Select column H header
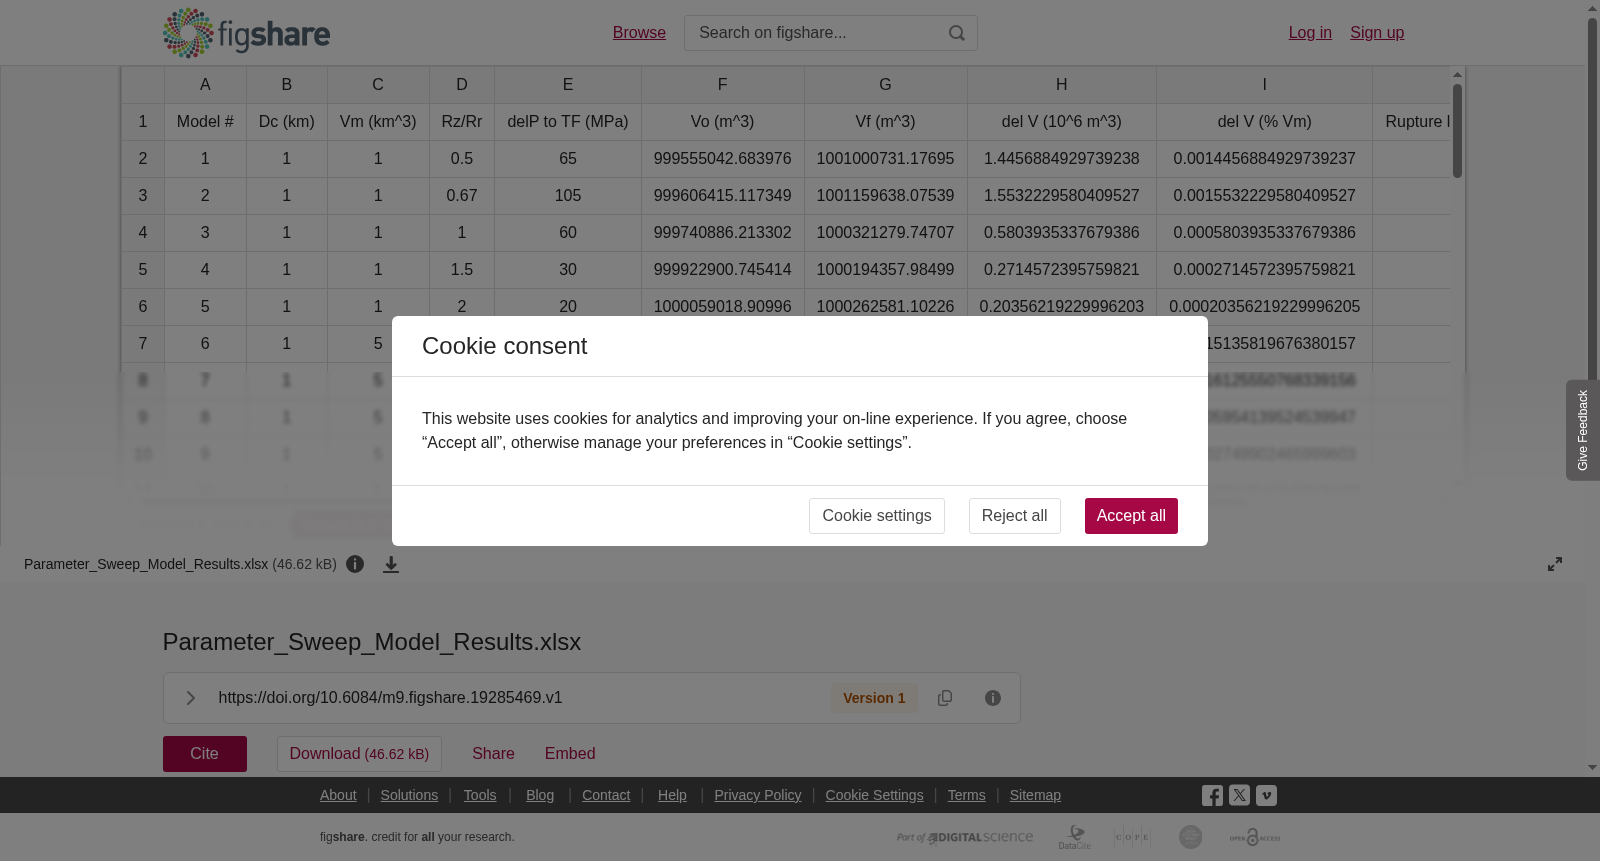The width and height of the screenshot is (1600, 861). point(1062,85)
